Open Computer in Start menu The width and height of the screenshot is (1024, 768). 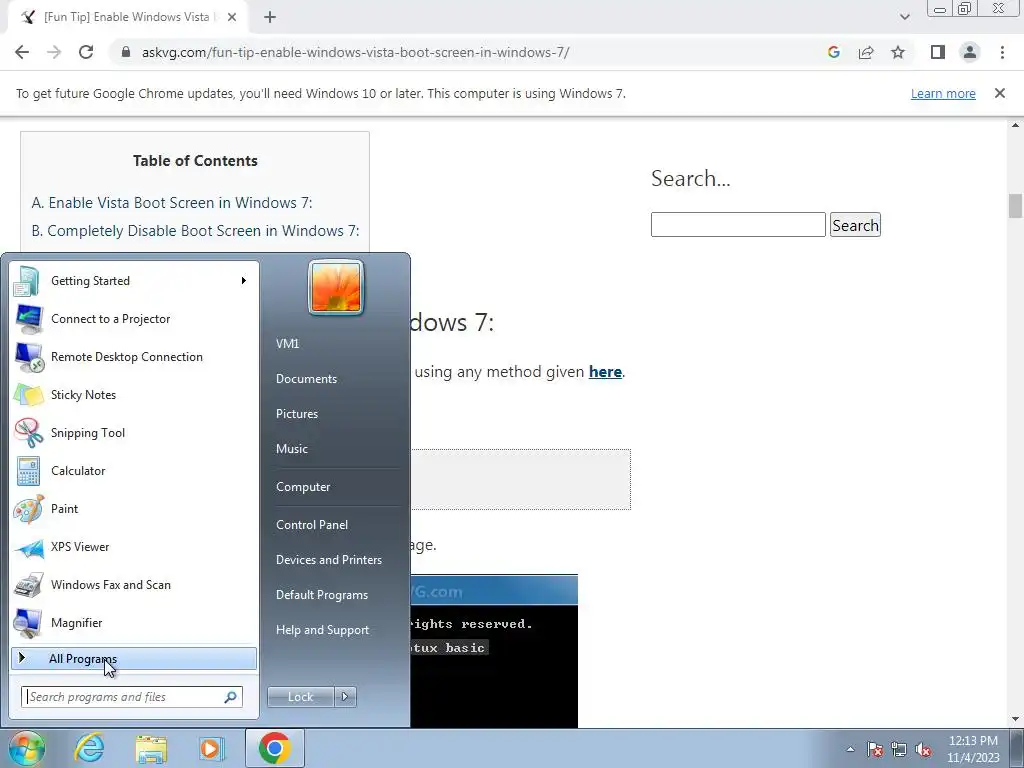point(303,487)
